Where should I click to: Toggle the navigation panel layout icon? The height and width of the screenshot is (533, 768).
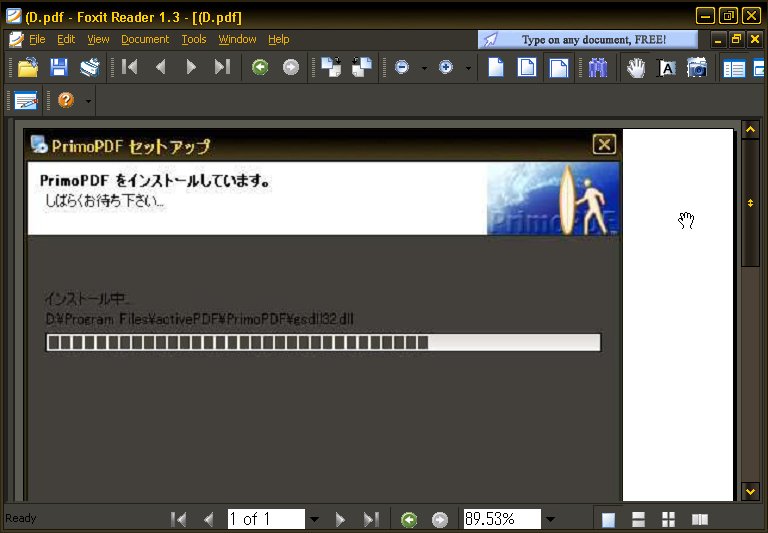click(x=734, y=68)
